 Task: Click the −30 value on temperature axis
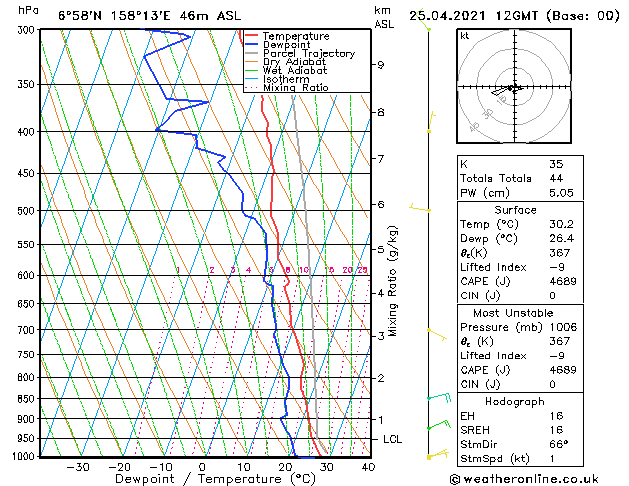tap(77, 468)
